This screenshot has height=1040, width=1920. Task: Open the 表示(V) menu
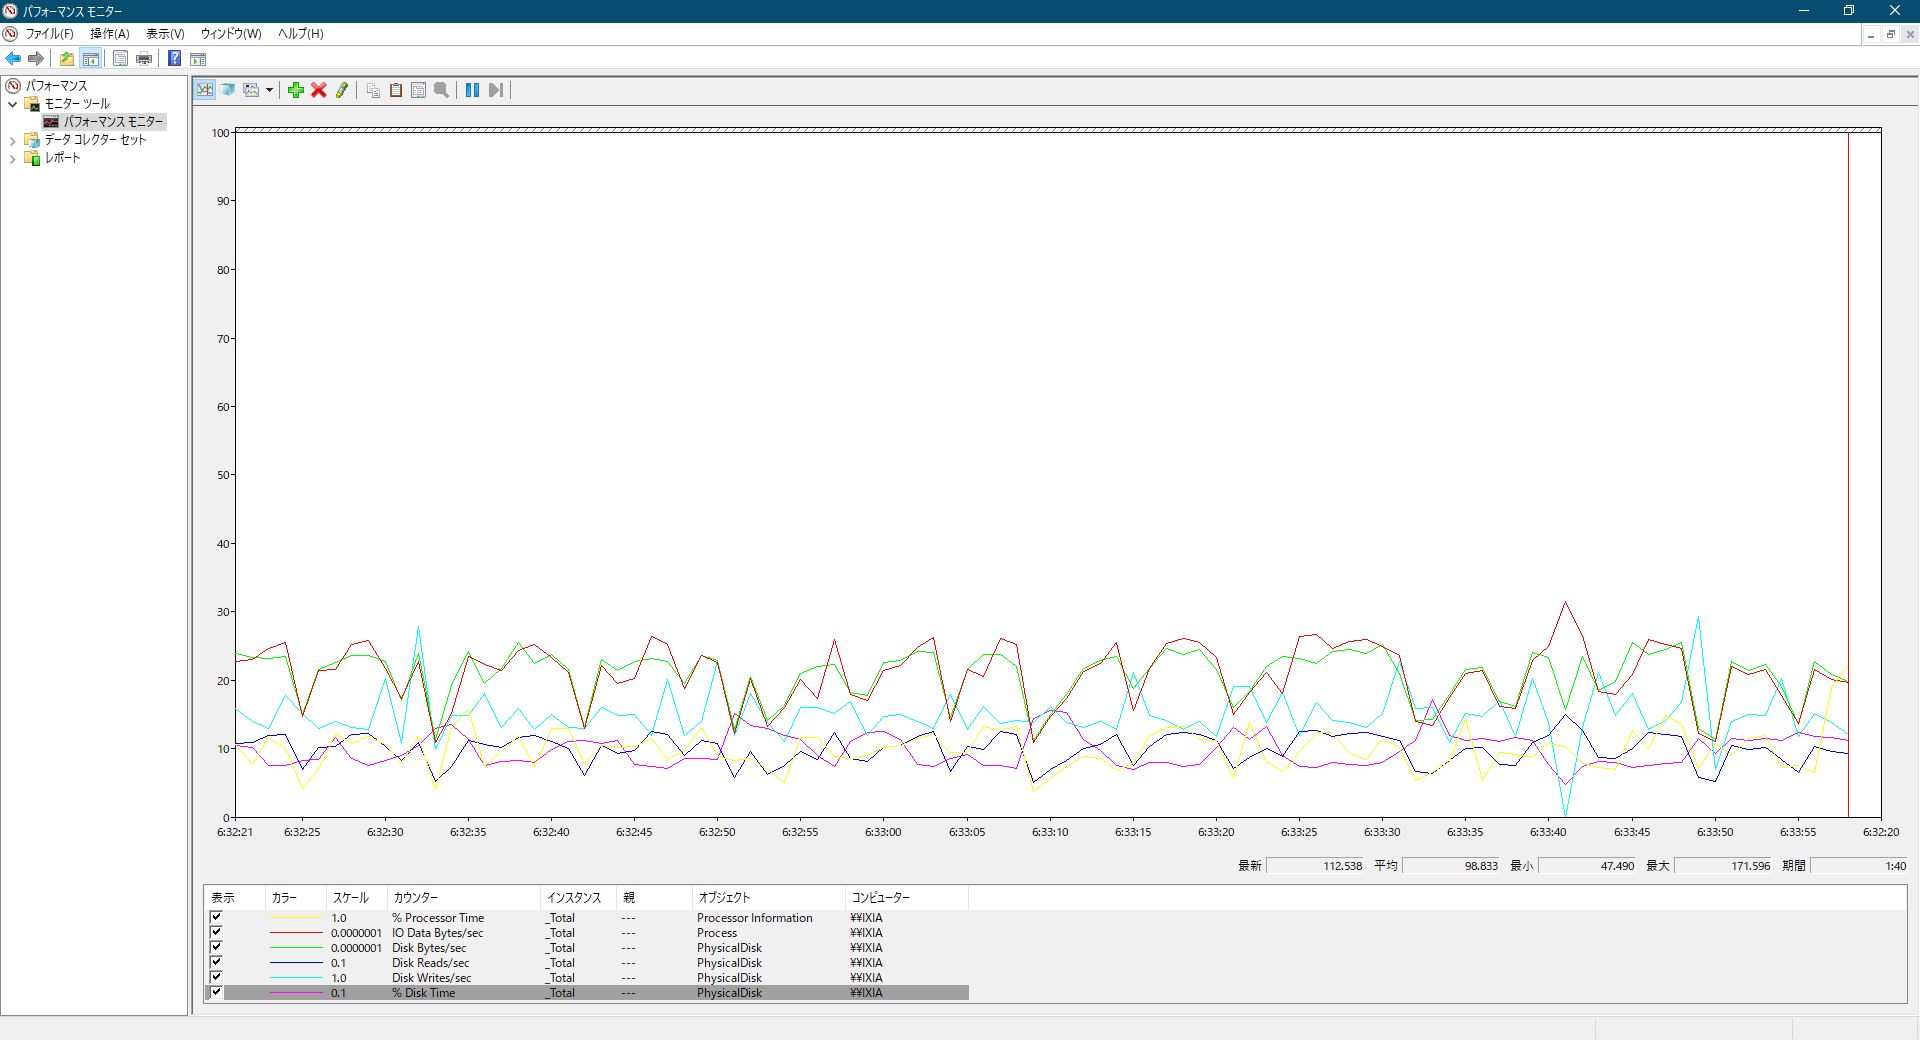tap(165, 34)
